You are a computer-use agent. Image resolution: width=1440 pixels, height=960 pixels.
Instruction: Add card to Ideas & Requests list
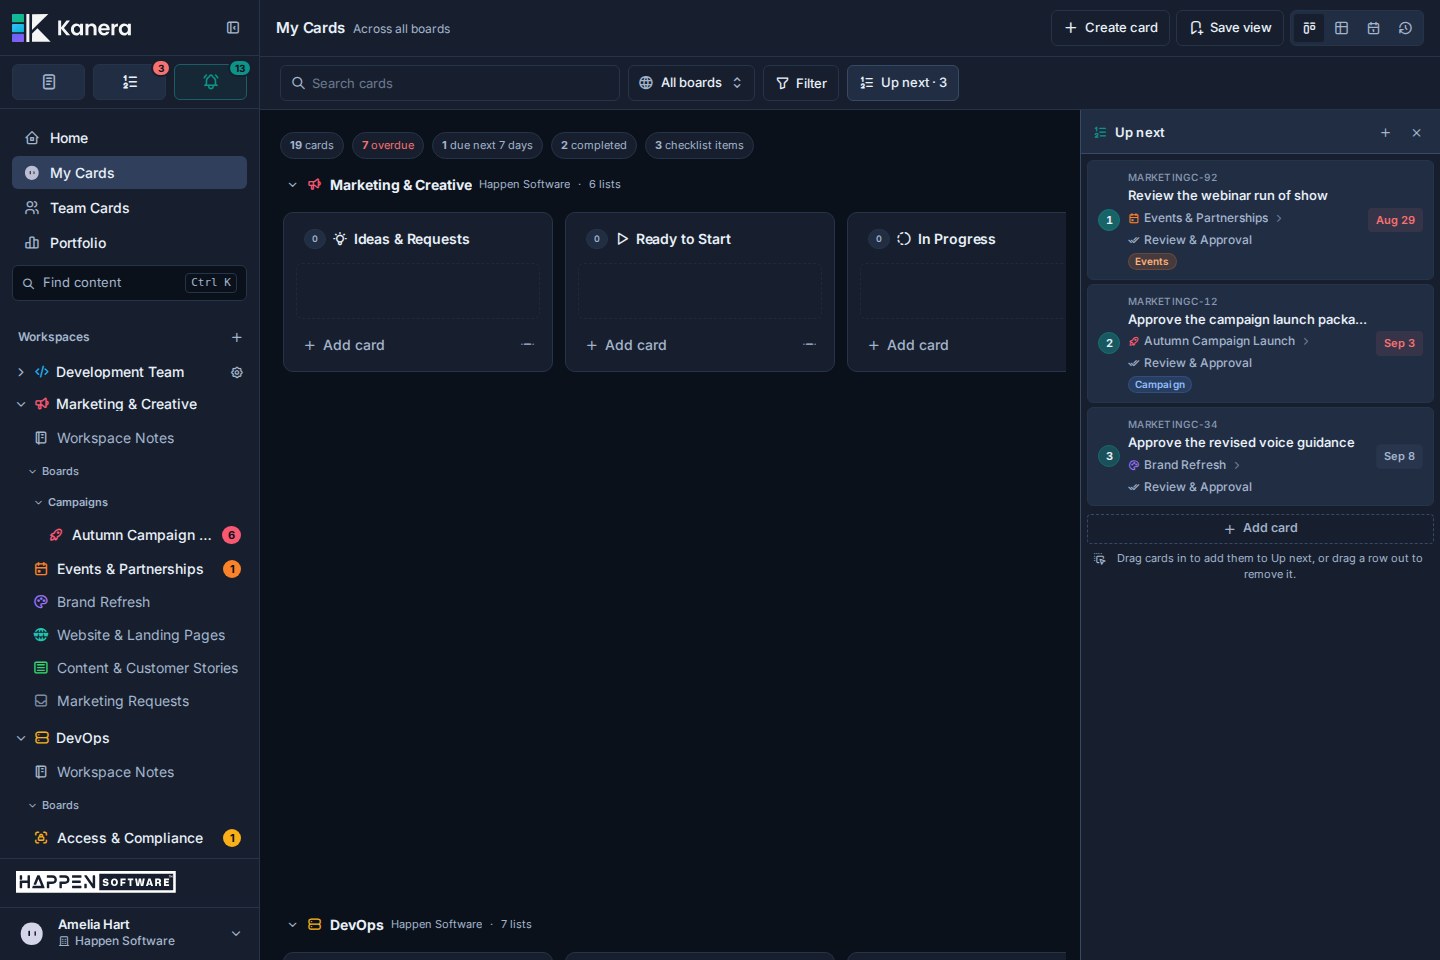(345, 345)
